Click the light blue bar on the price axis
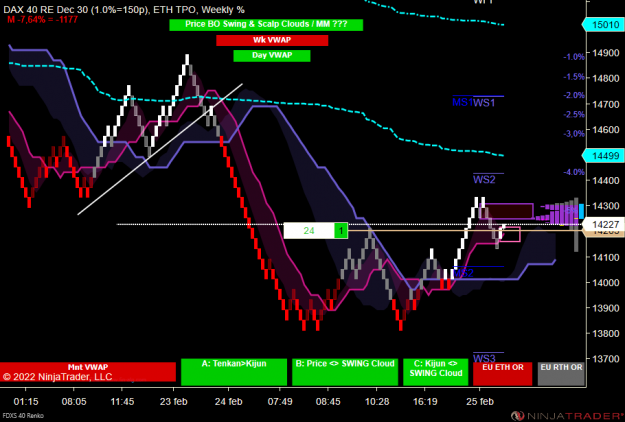 (x=581, y=211)
